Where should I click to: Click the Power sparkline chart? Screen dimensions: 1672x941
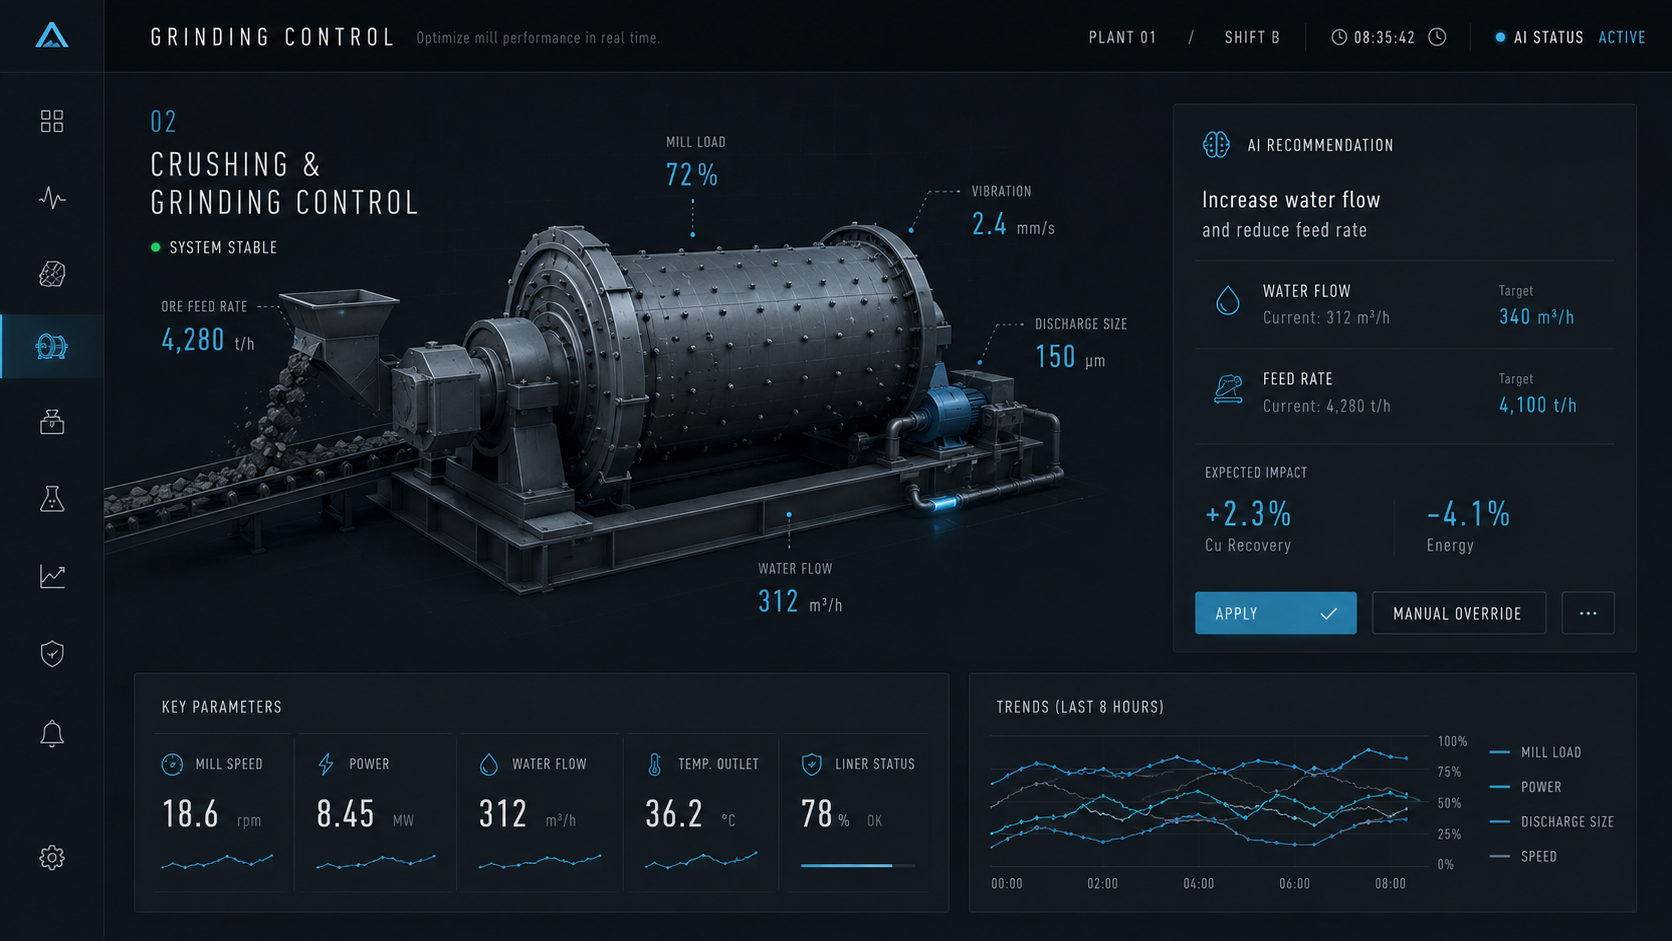[x=376, y=861]
